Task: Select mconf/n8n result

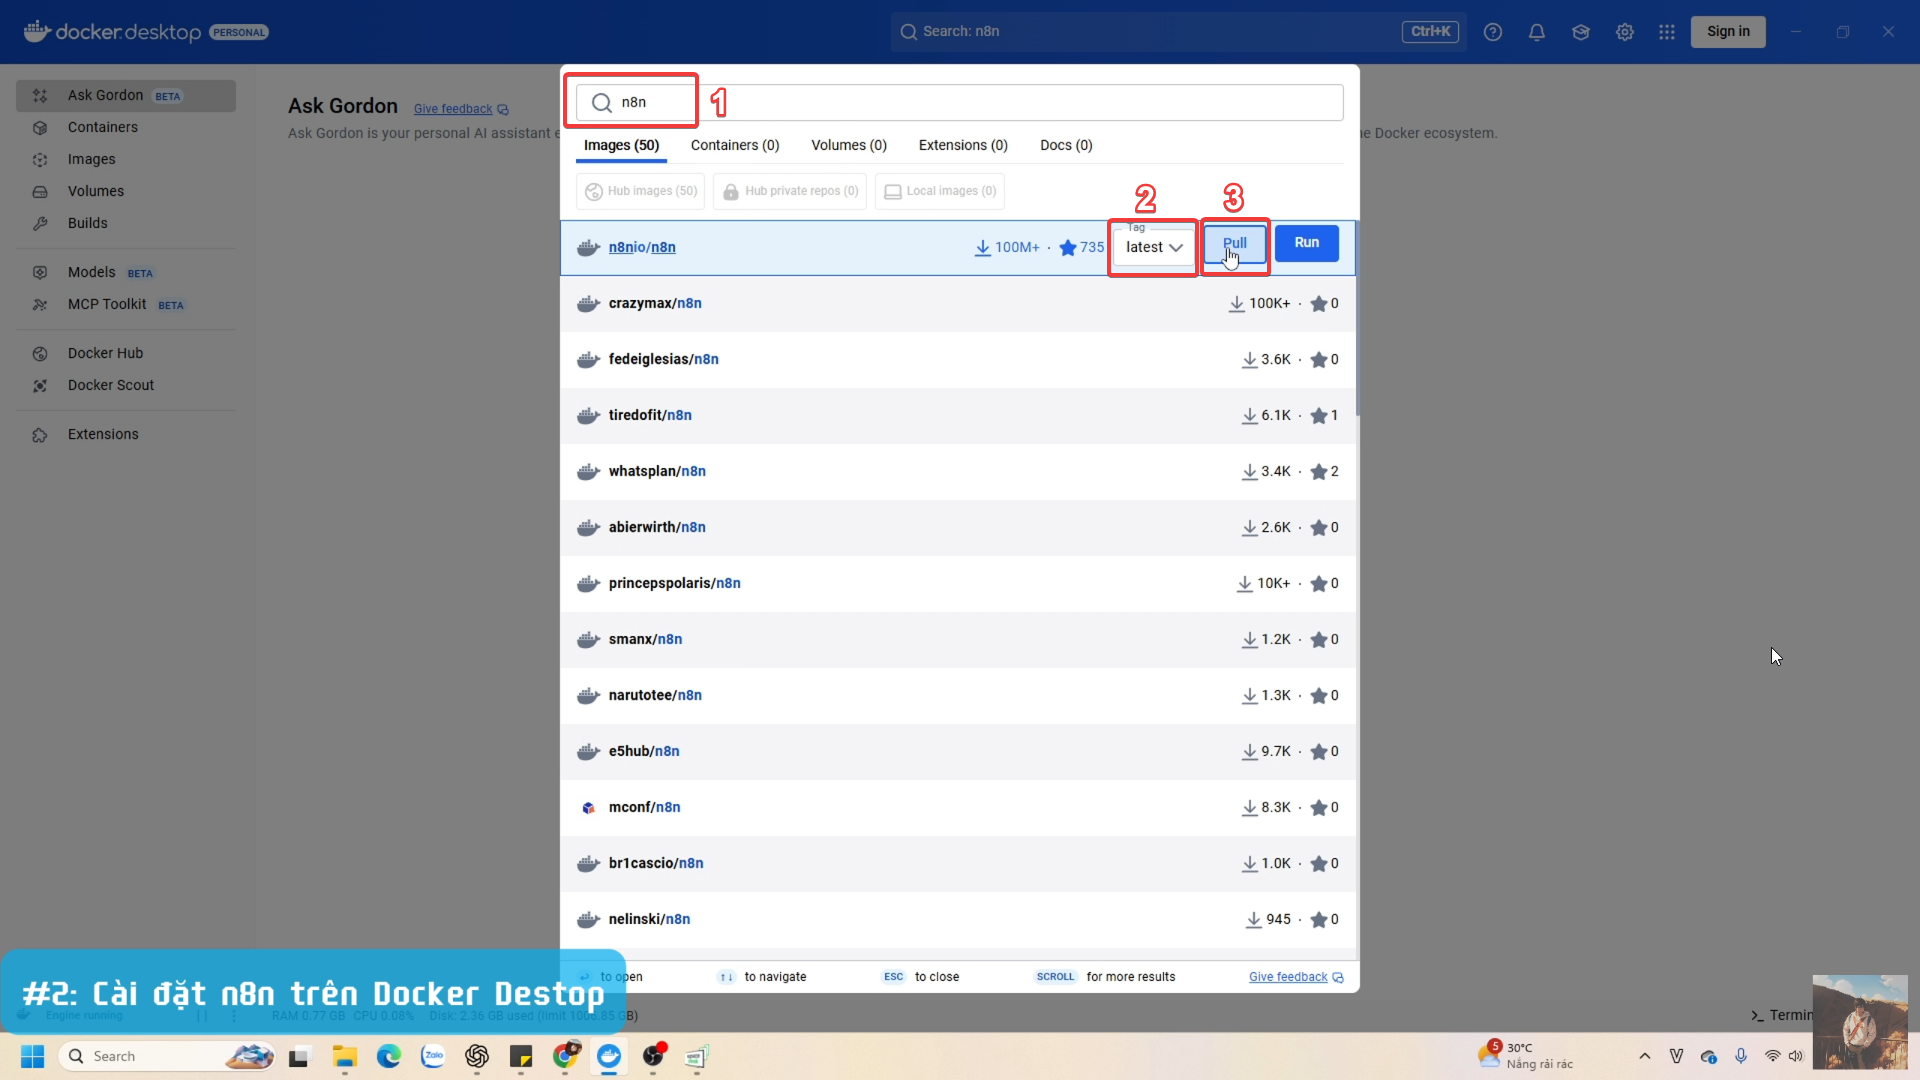Action: pos(958,807)
